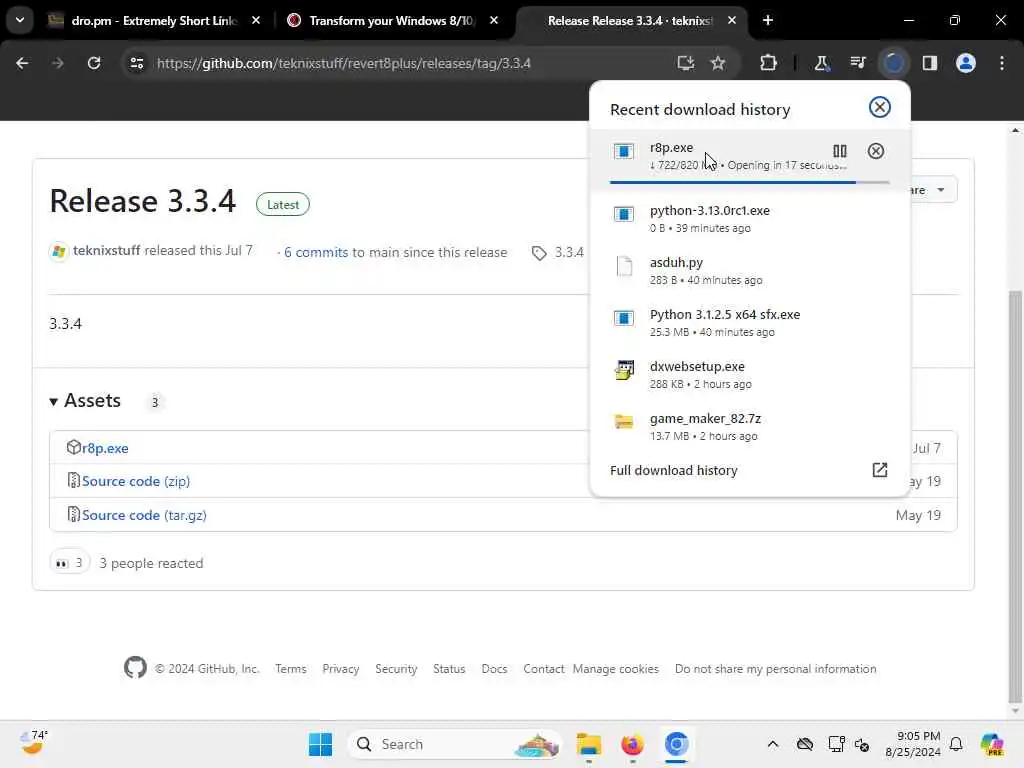Open the tab search dropdown arrow
The height and width of the screenshot is (768, 1024).
tap(20, 20)
